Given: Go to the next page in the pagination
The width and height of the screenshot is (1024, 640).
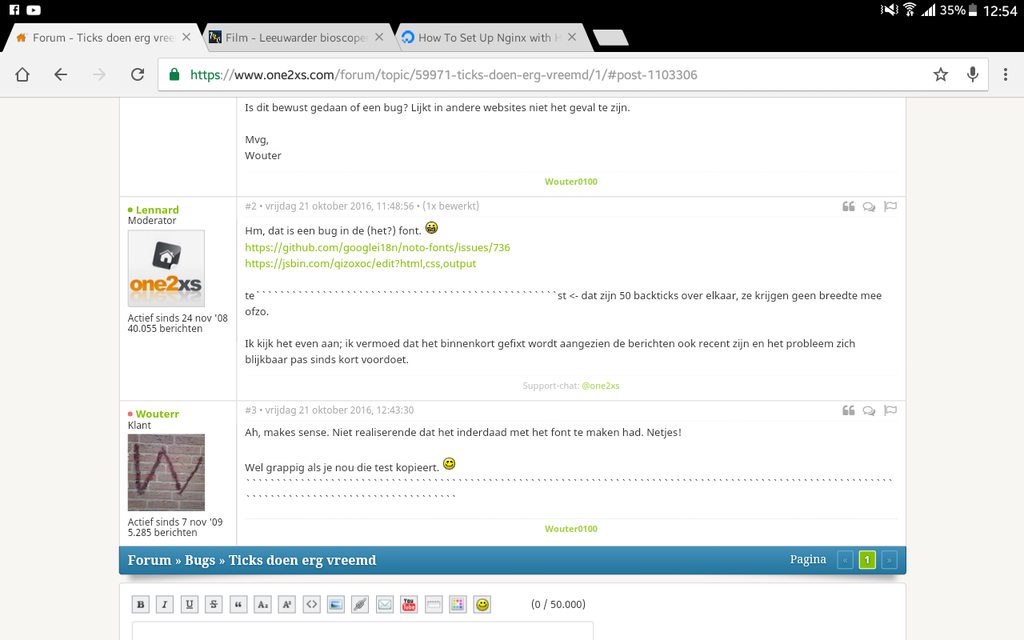Looking at the screenshot, I should point(889,560).
